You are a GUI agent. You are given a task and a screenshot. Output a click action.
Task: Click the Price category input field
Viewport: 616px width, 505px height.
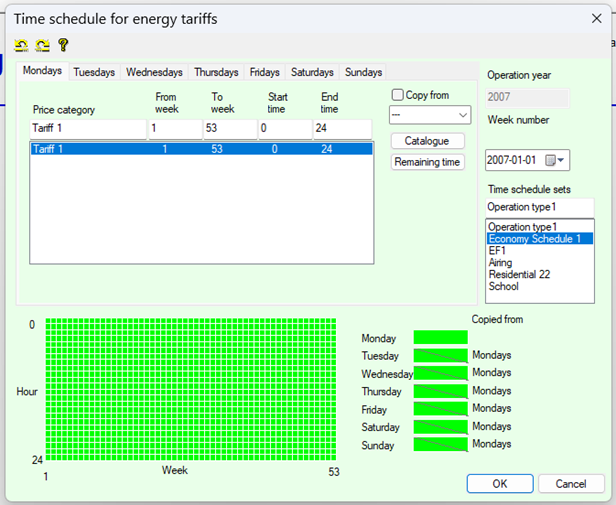click(87, 128)
